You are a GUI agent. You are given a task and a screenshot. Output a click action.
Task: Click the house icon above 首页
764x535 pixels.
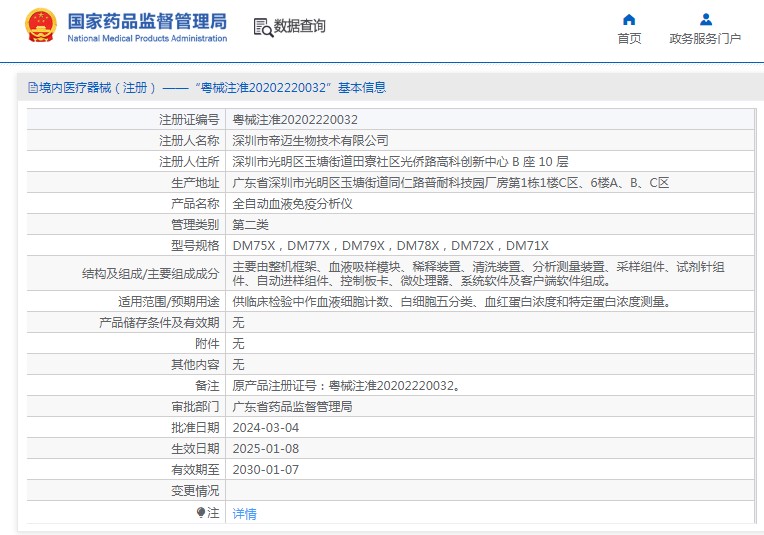[629, 19]
